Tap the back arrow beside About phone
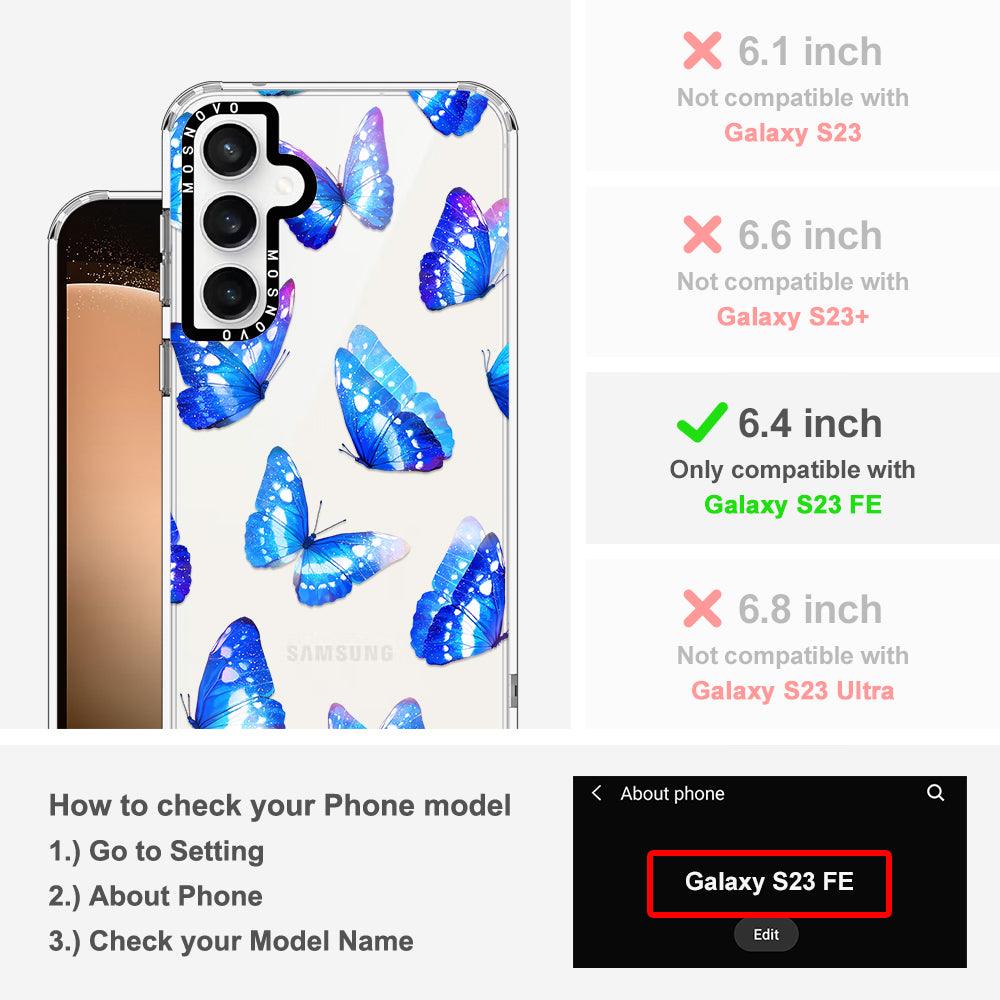The height and width of the screenshot is (1000, 1000). pos(596,793)
